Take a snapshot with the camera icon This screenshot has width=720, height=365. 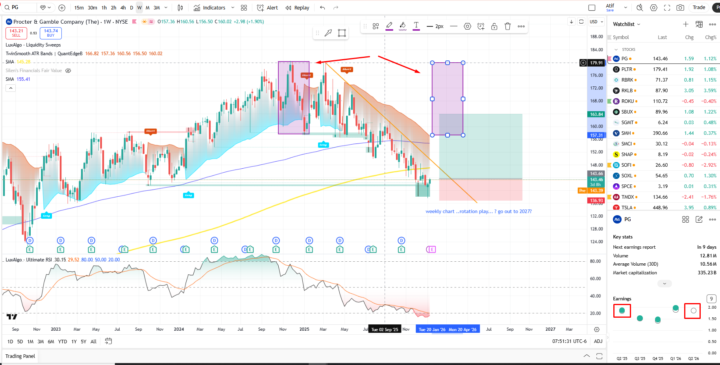(x=680, y=8)
